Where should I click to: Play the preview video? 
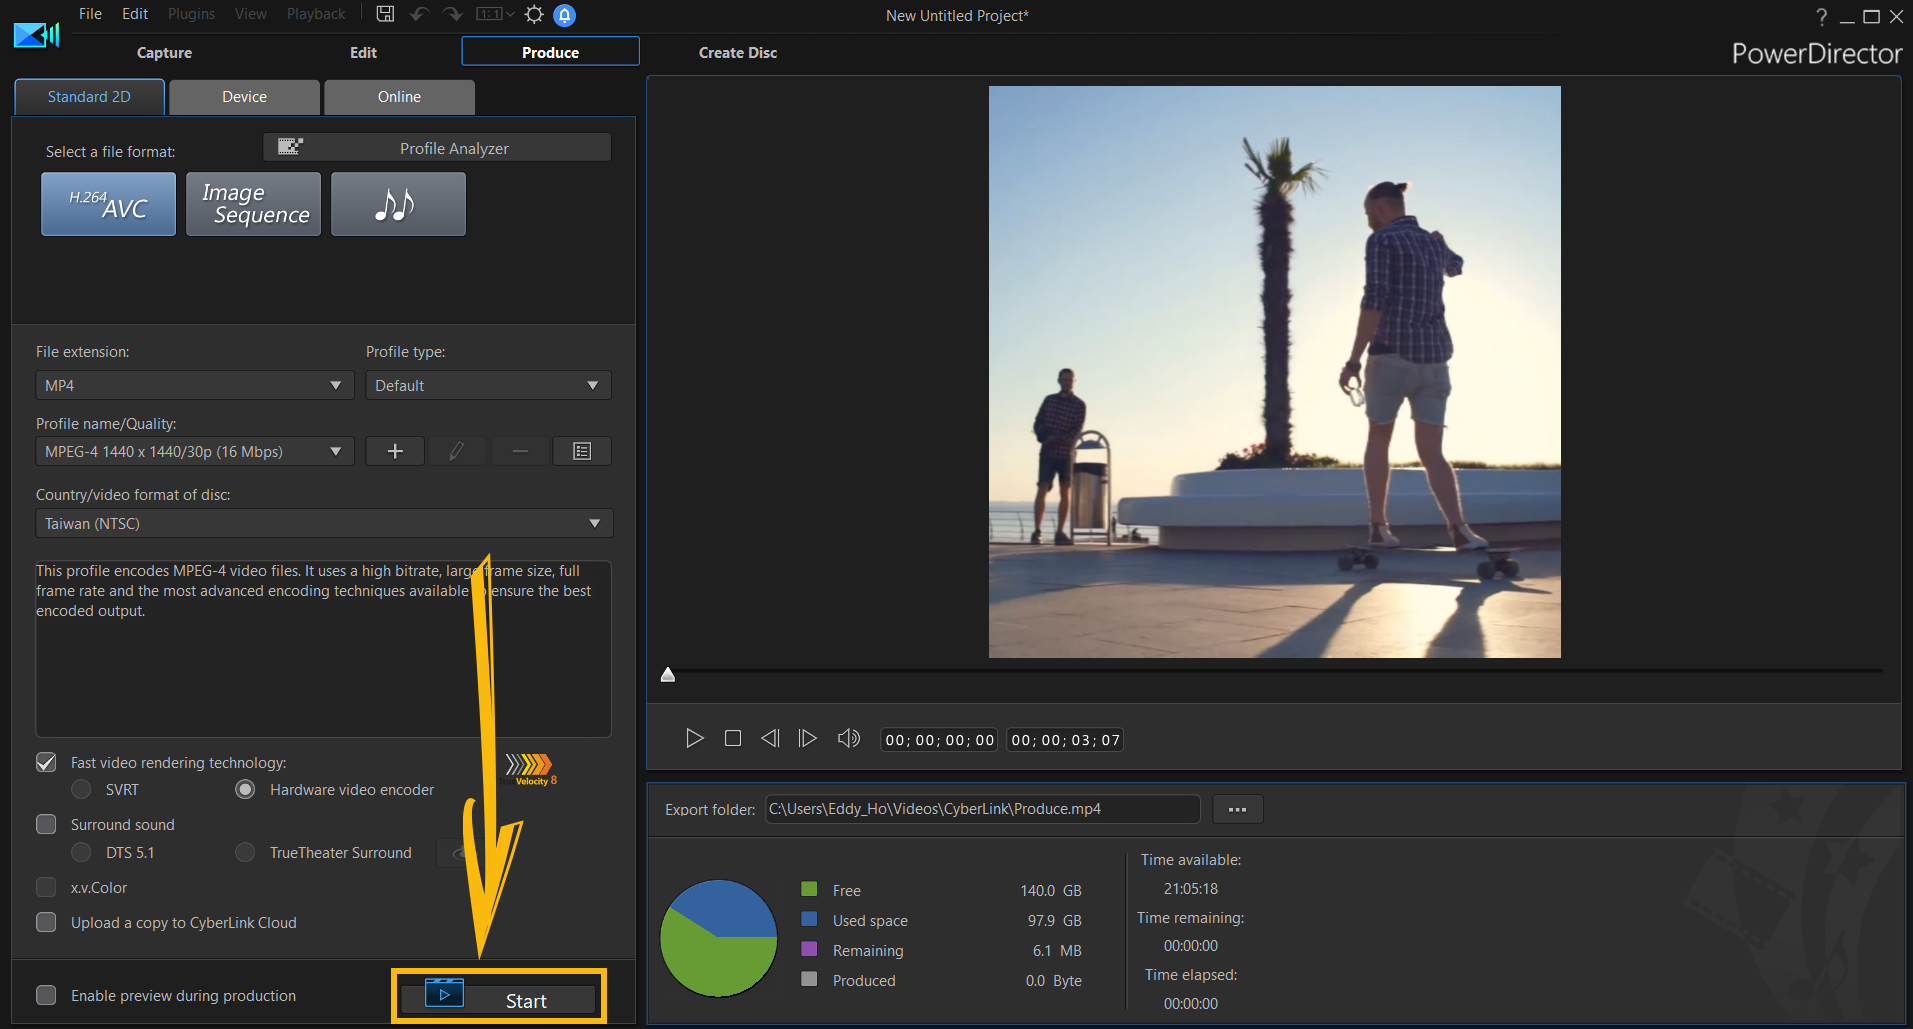click(x=694, y=738)
